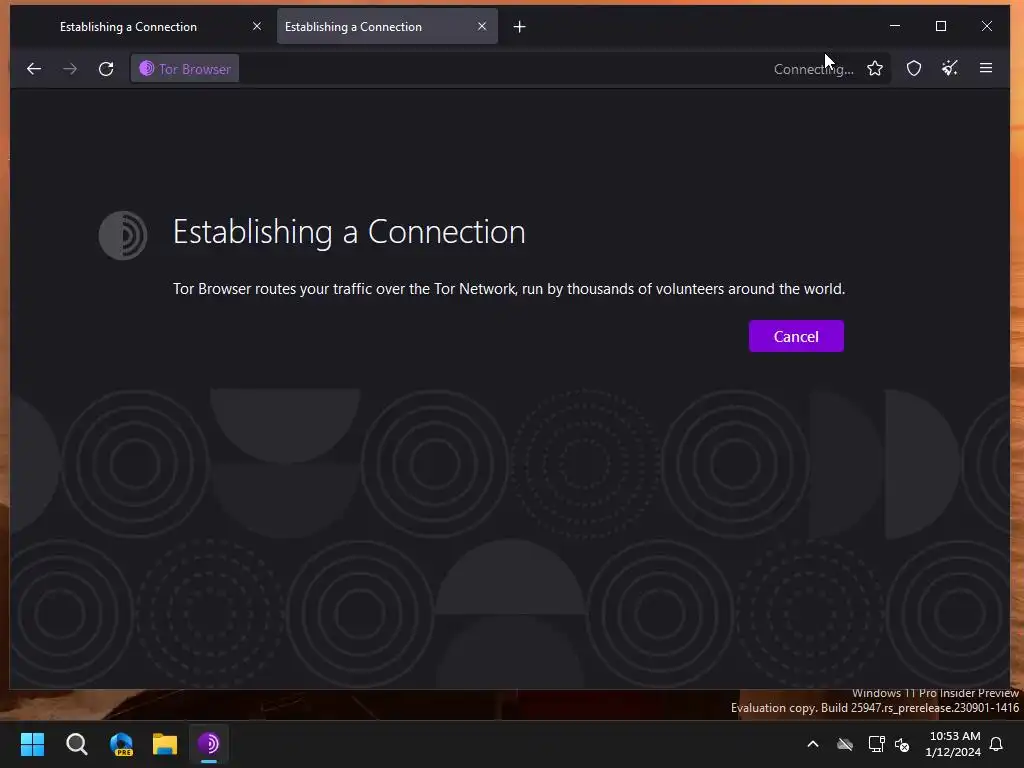Image resolution: width=1024 pixels, height=768 pixels.
Task: Close the Tor Browser window
Action: [987, 26]
